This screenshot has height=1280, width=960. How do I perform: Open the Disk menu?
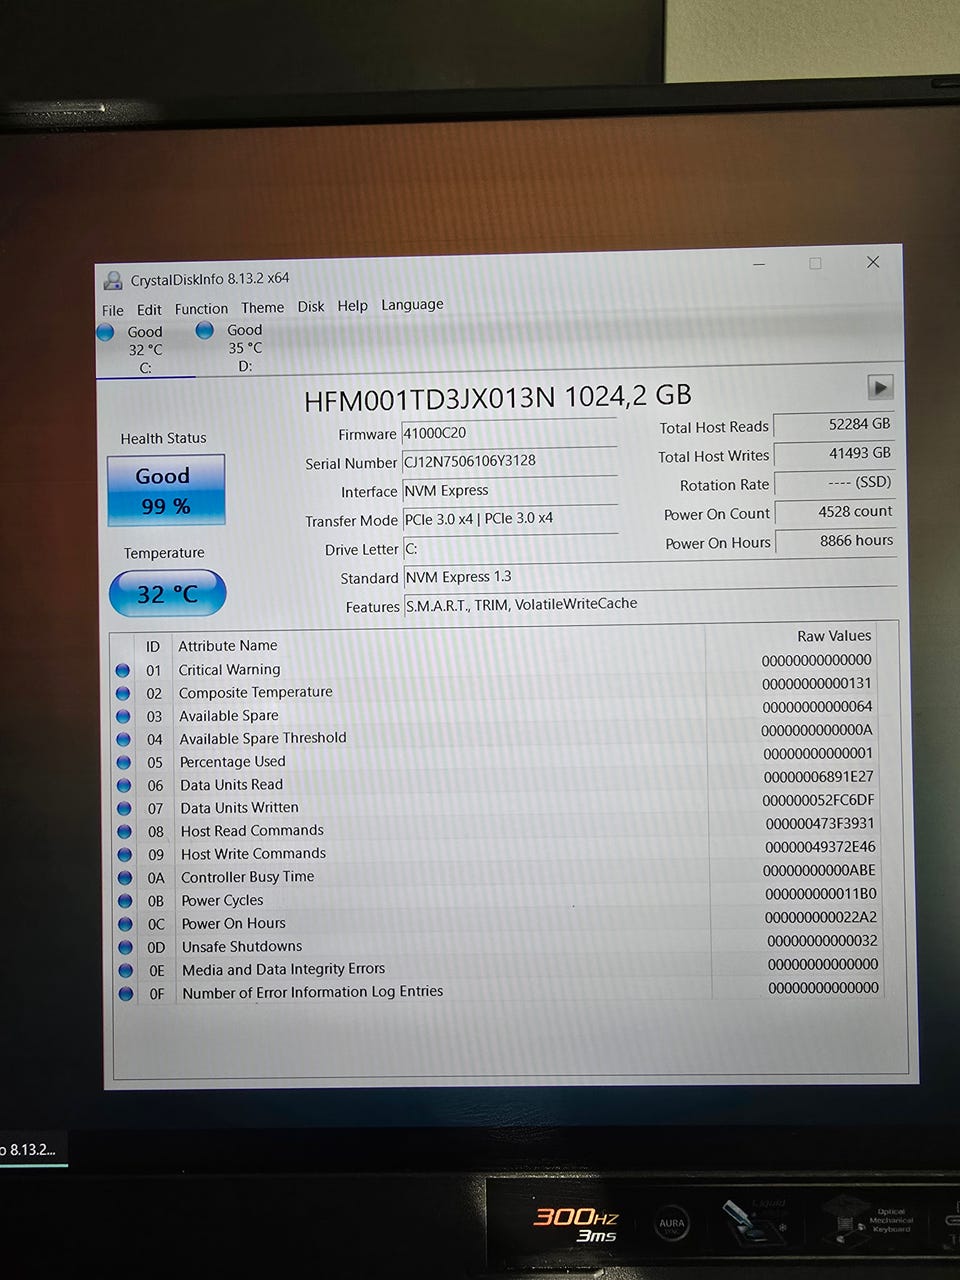click(311, 307)
